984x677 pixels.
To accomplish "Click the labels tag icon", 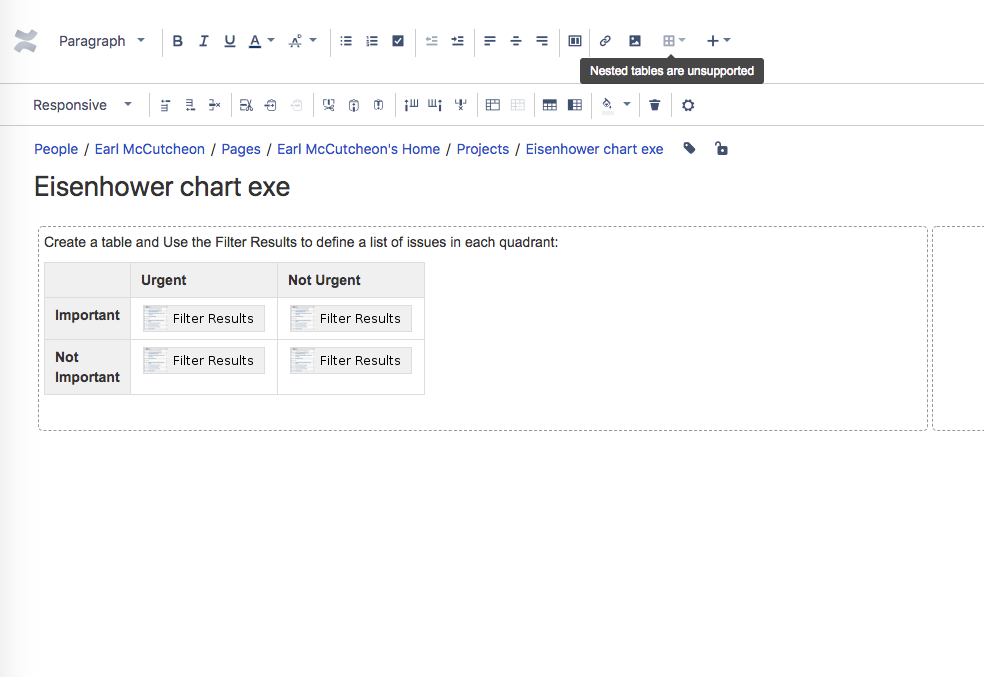I will pos(689,149).
